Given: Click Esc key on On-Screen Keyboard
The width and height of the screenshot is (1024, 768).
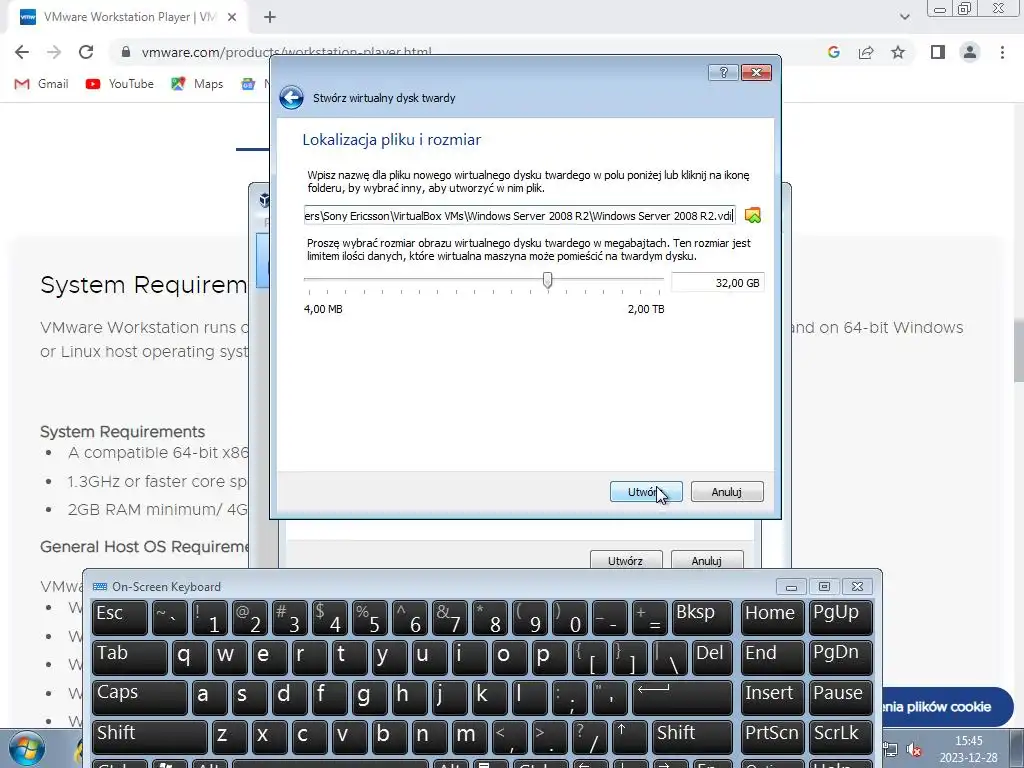Looking at the screenshot, I should pos(120,618).
